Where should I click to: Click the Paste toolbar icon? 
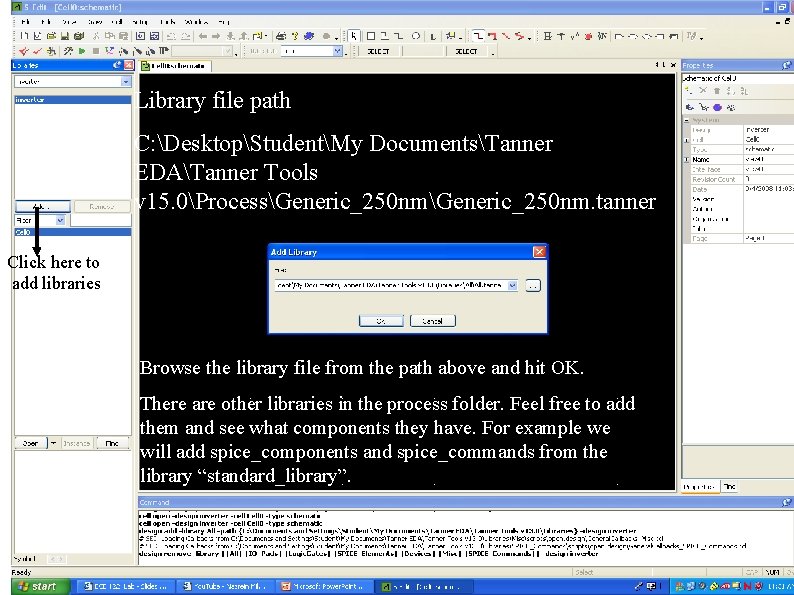123,36
